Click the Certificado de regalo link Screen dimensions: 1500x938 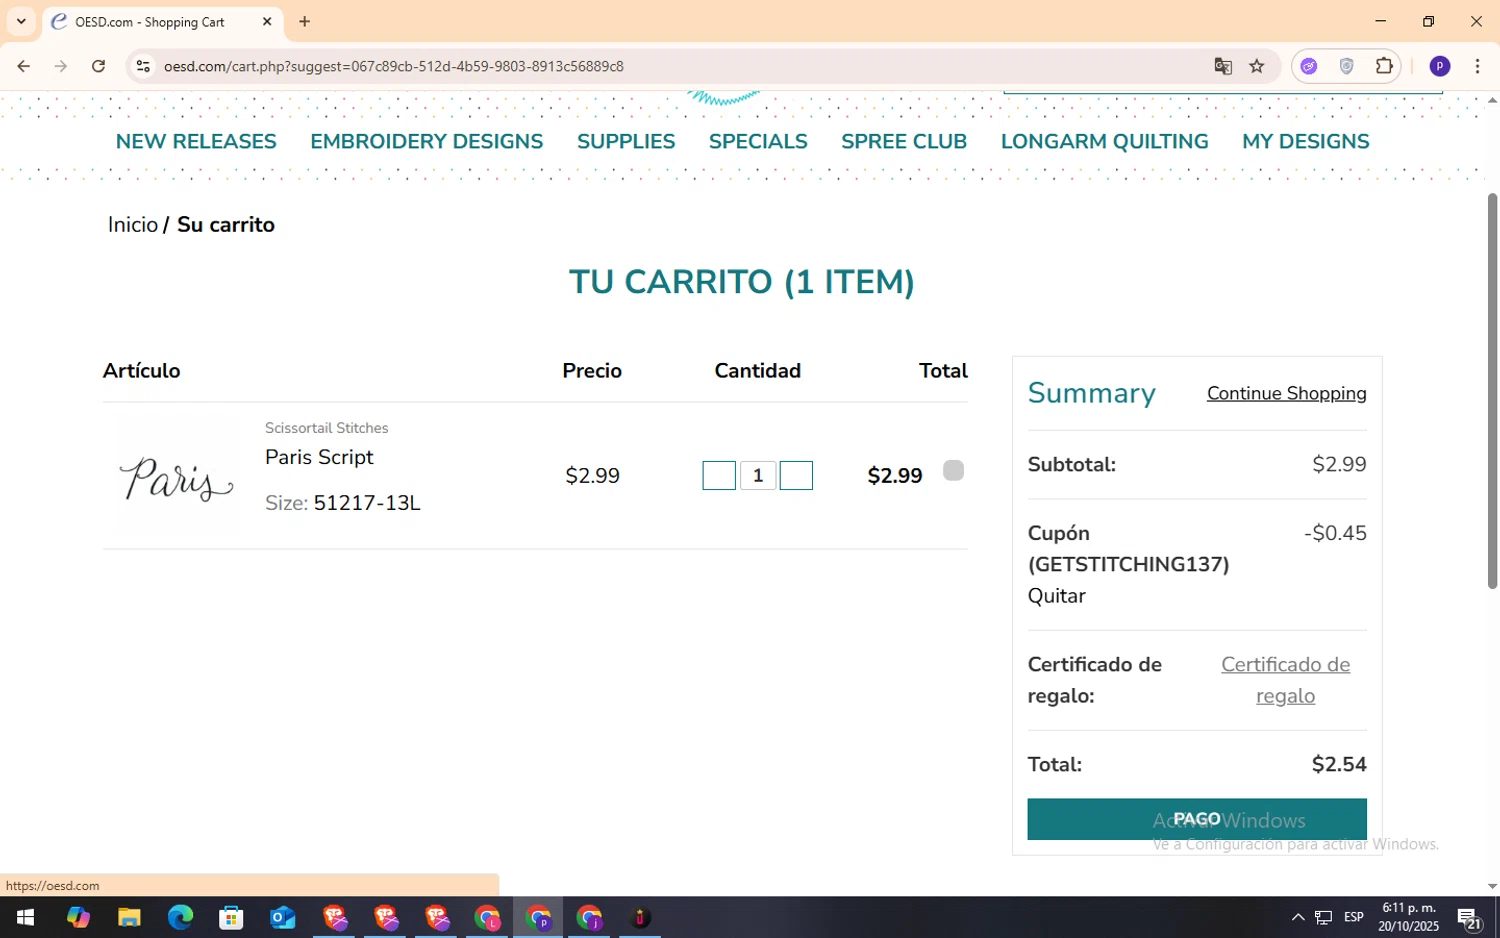[x=1286, y=680]
